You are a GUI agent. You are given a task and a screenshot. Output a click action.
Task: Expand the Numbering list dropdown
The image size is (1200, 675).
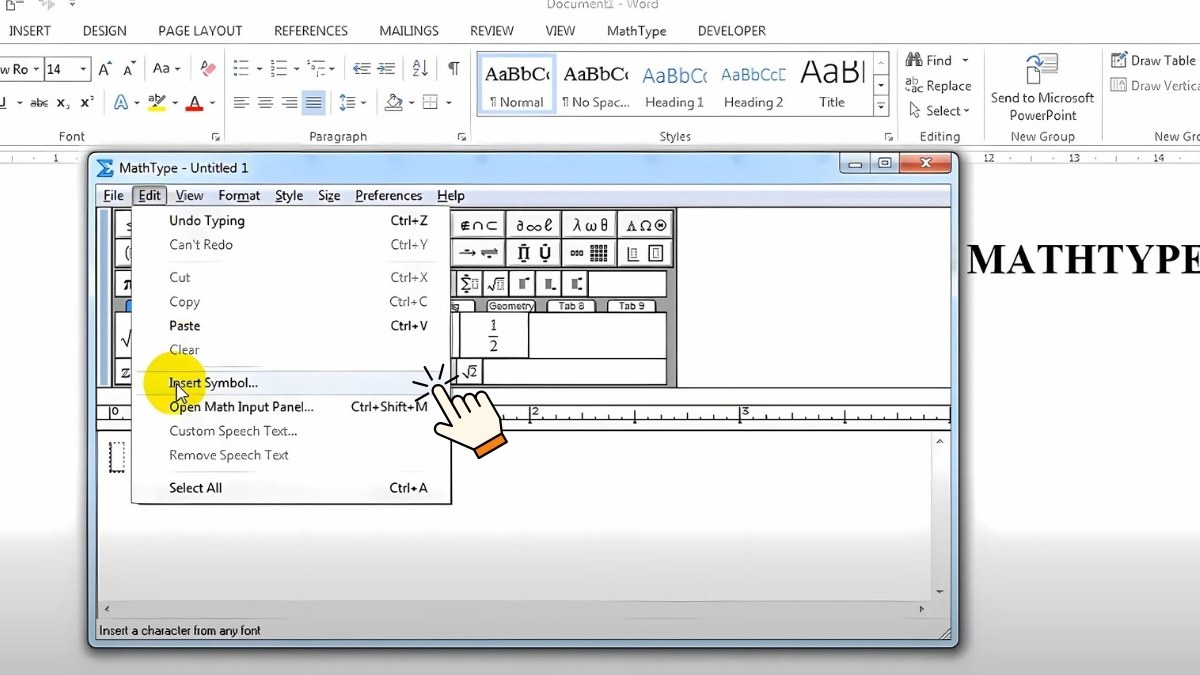tap(297, 69)
